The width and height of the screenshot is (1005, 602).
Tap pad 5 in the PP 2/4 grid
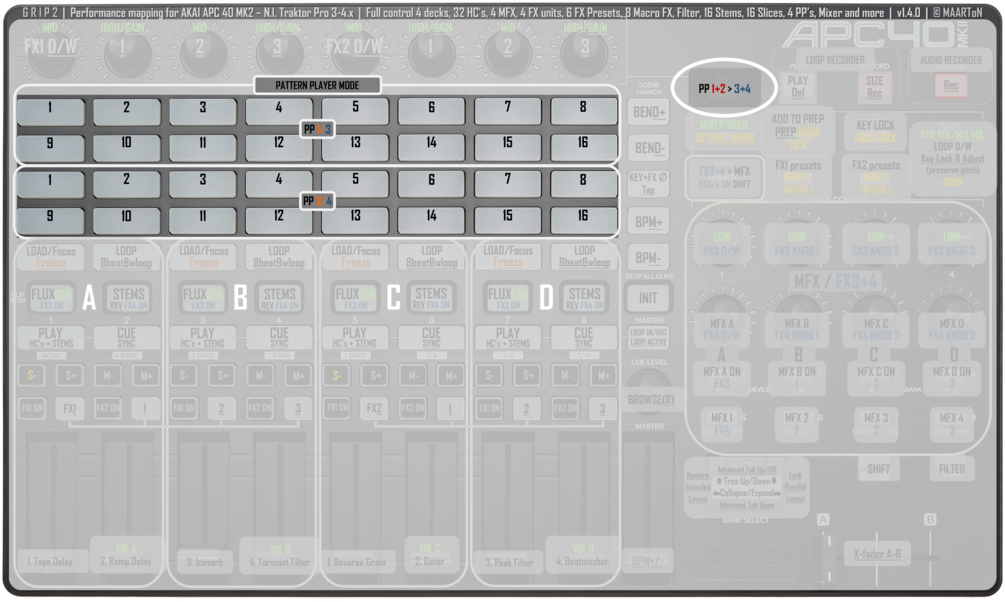pos(355,184)
